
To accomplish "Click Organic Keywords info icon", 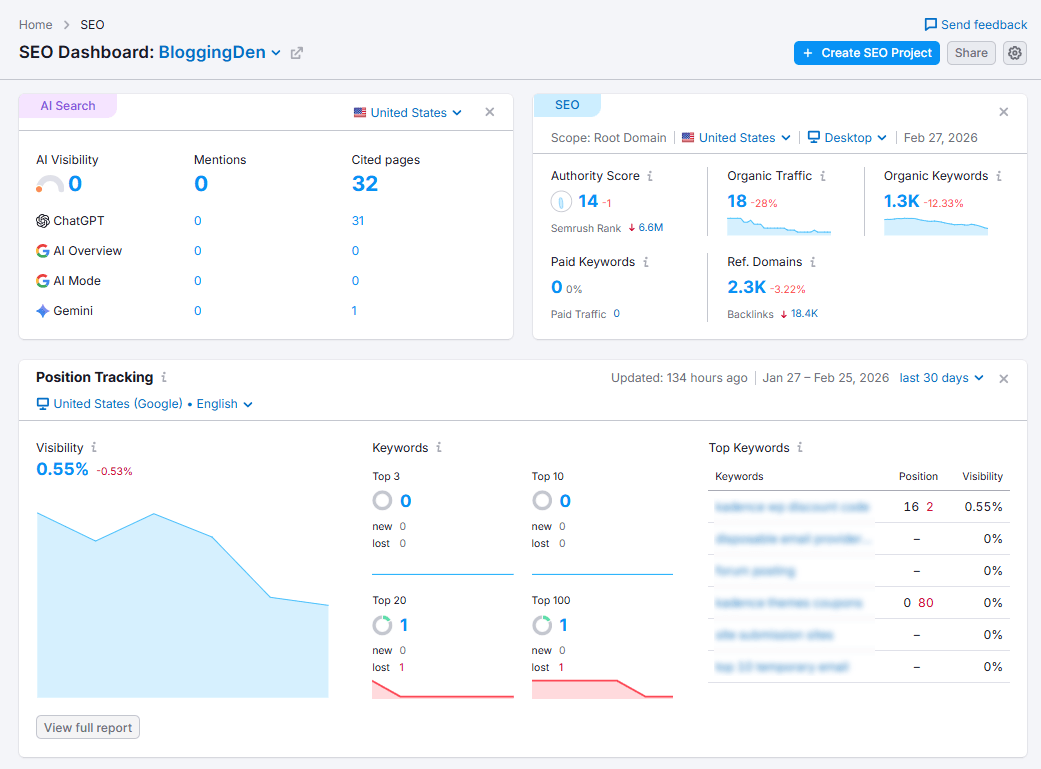I will (x=999, y=176).
